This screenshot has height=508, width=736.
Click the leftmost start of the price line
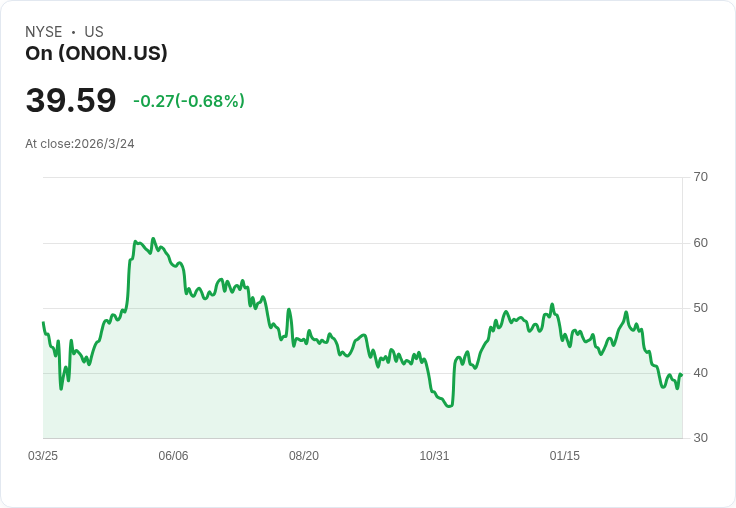click(43, 323)
